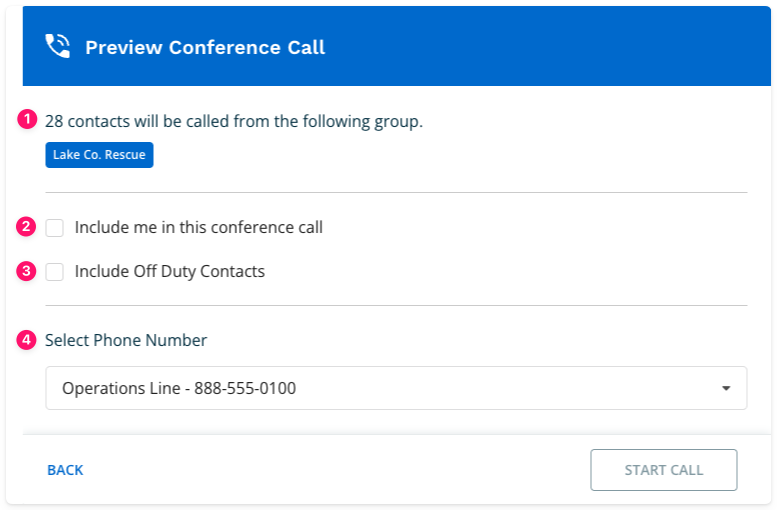
Task: Click the pink step 1 badge
Action: tap(27, 120)
